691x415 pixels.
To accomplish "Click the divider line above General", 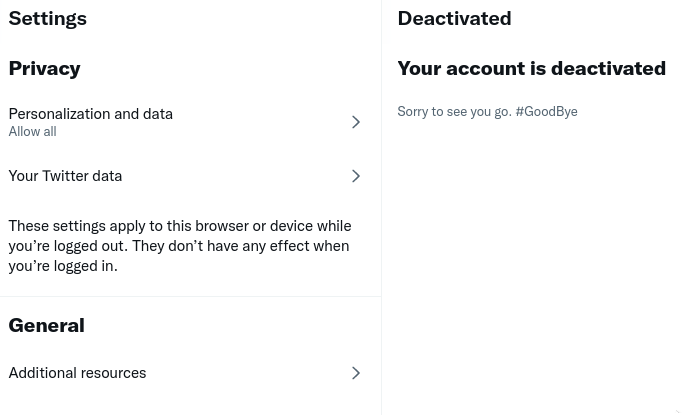I will pos(190,296).
